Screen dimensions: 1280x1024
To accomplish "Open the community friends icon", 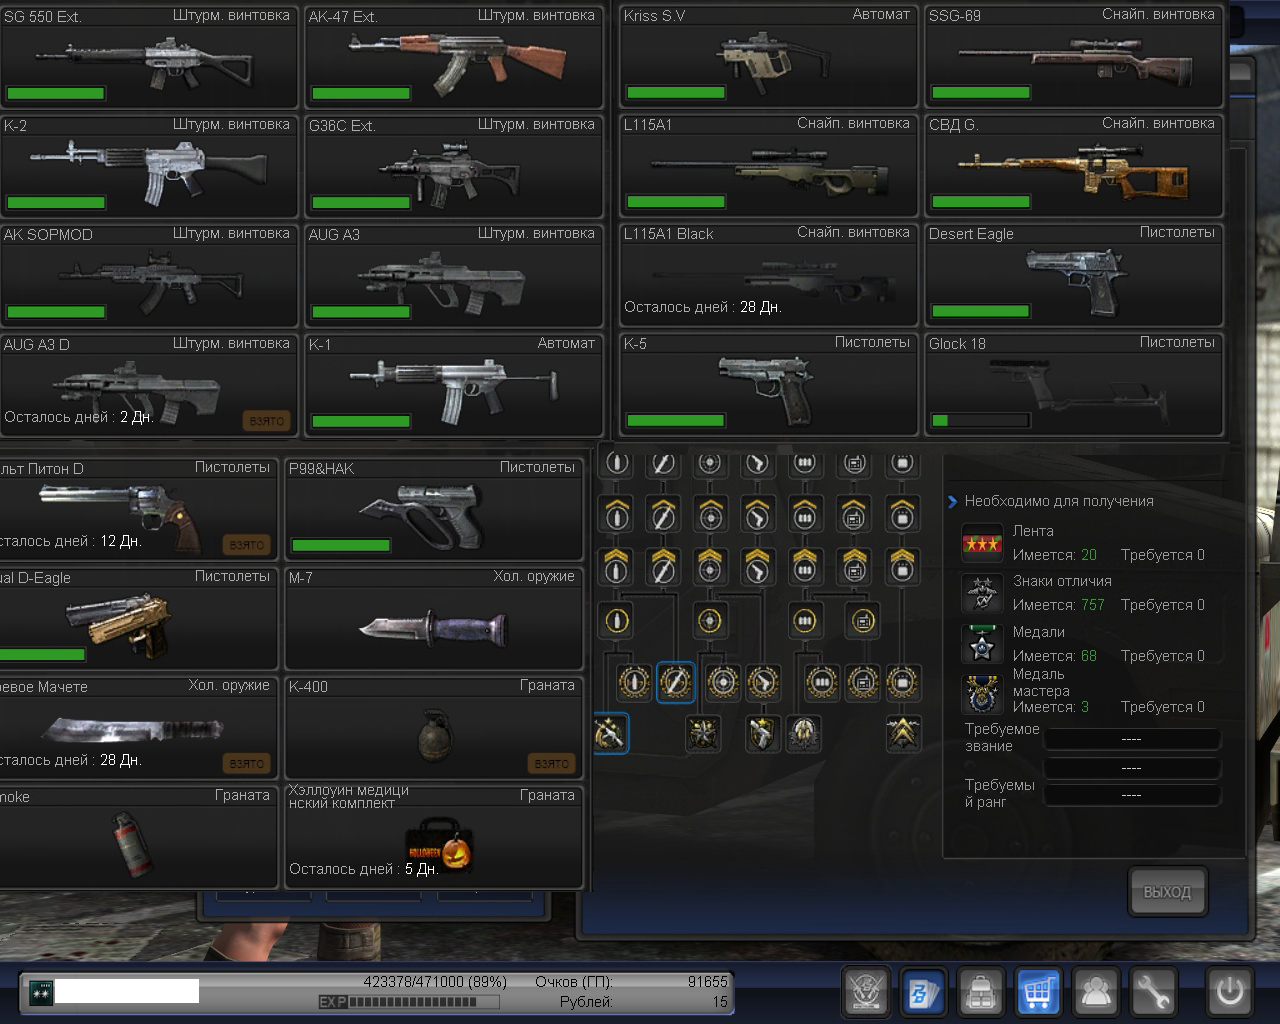I will tap(1097, 992).
